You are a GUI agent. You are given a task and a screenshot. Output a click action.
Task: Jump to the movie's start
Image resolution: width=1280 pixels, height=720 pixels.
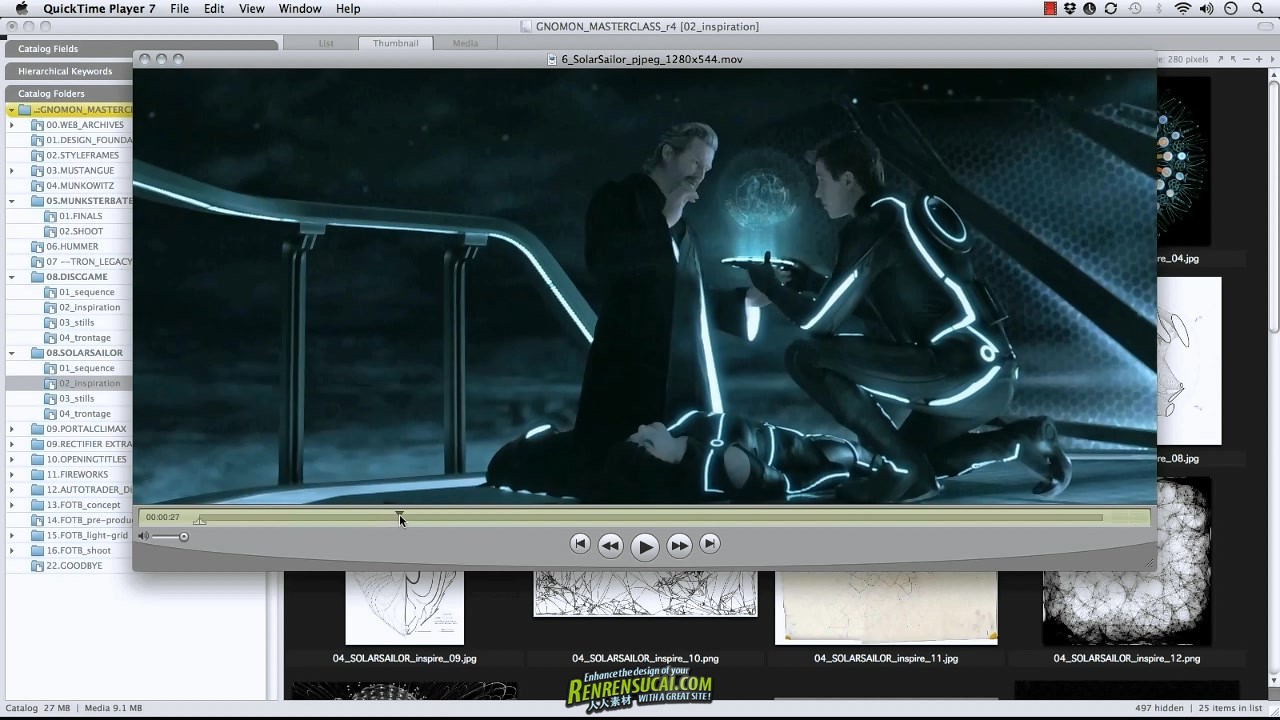579,543
